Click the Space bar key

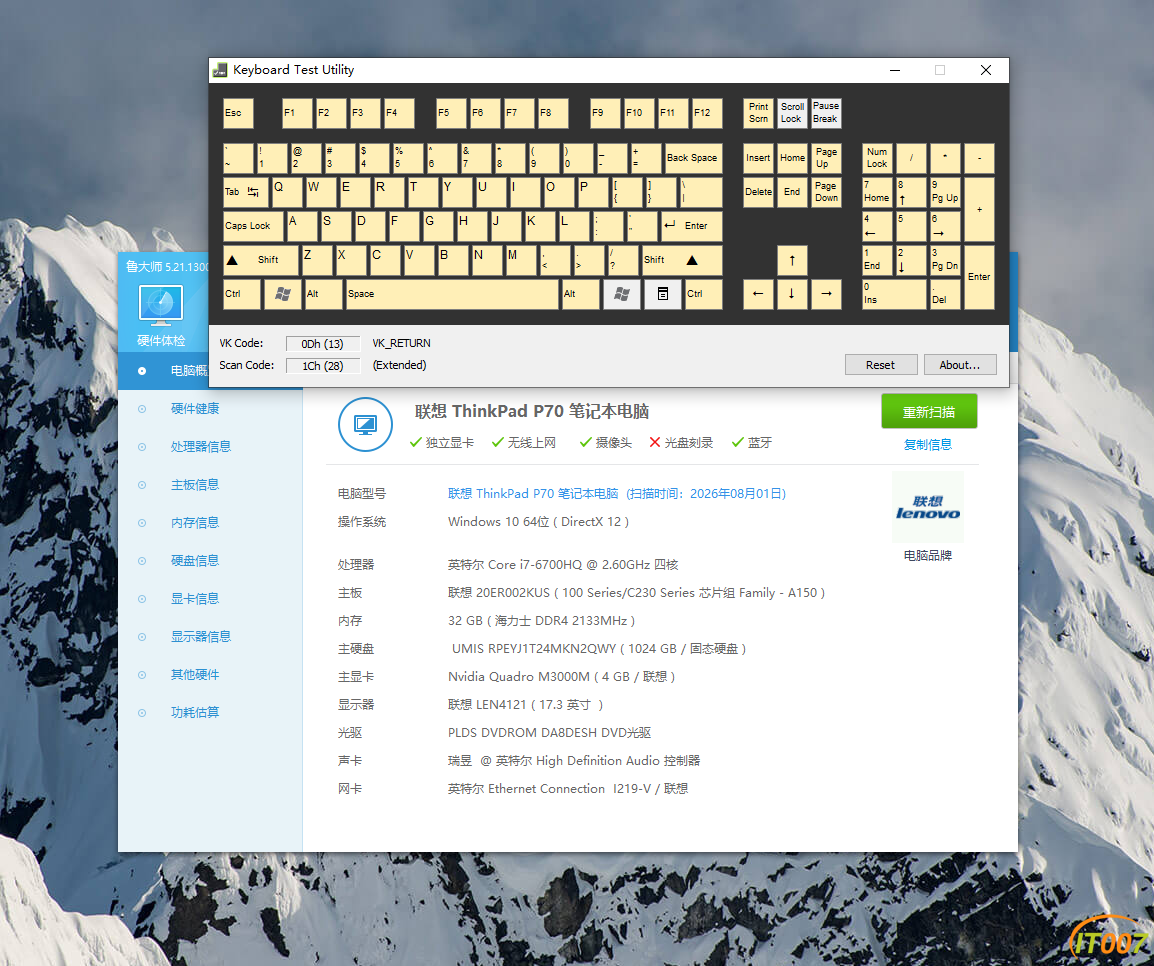point(452,294)
